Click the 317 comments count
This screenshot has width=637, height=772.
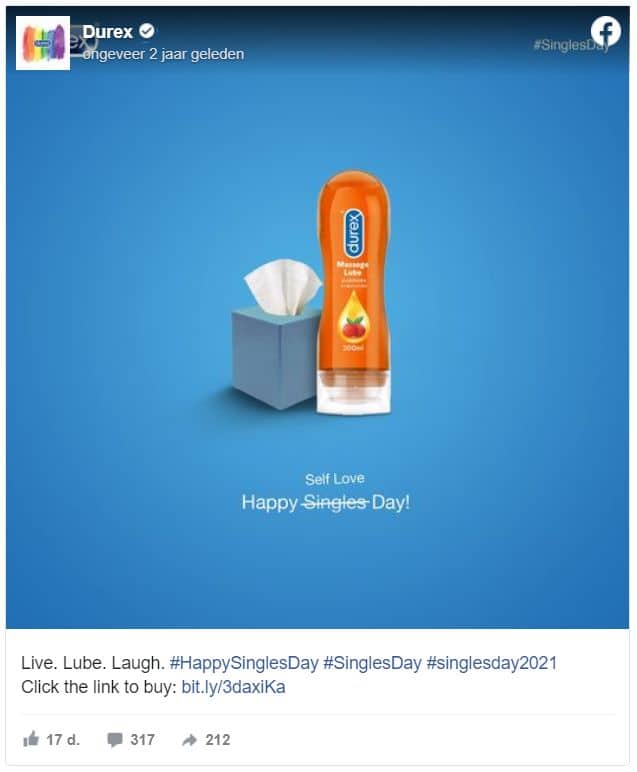142,740
